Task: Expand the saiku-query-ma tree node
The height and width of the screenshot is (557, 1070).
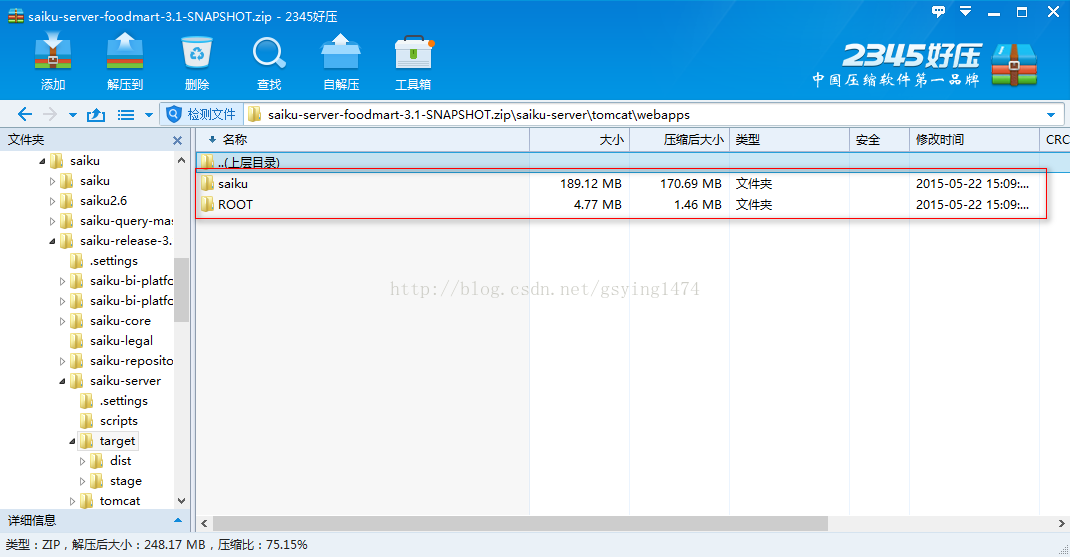Action: click(53, 221)
